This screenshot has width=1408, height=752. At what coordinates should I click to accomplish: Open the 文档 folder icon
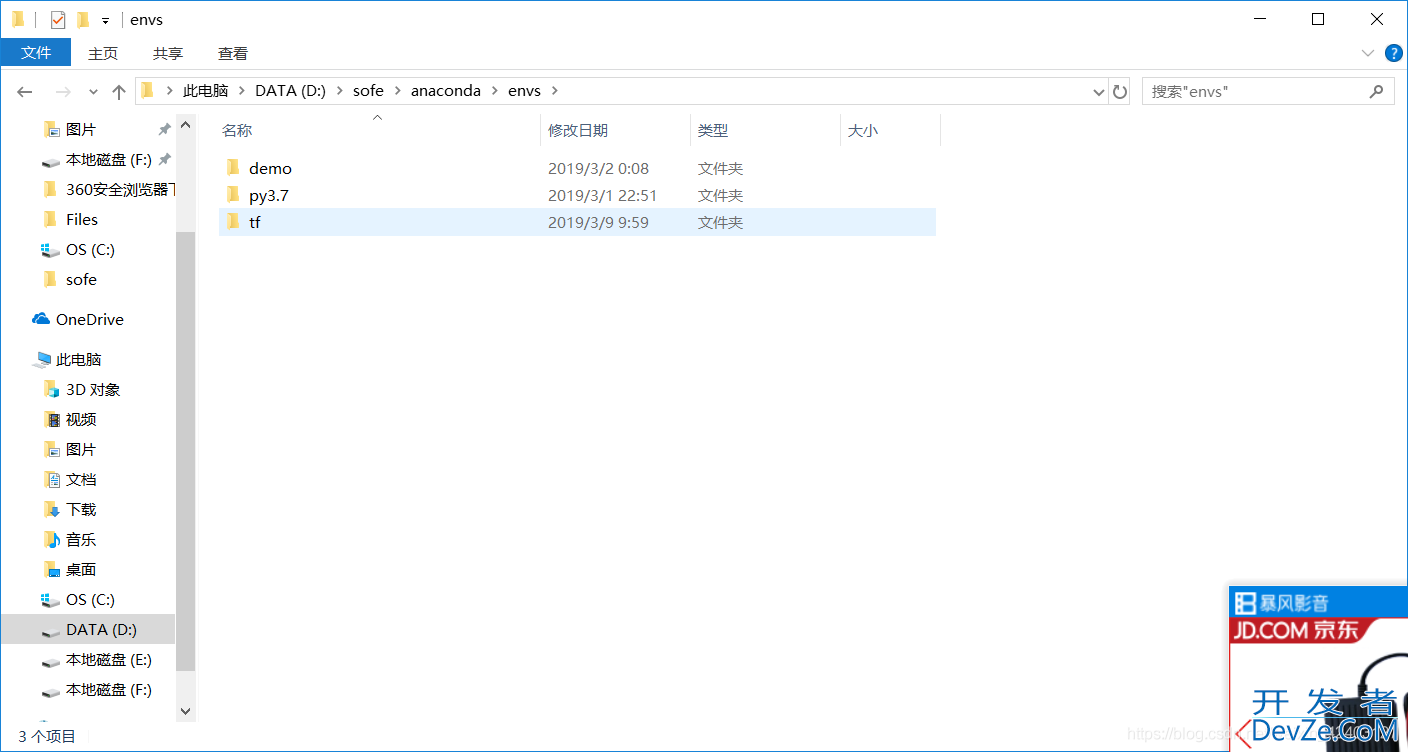point(52,479)
